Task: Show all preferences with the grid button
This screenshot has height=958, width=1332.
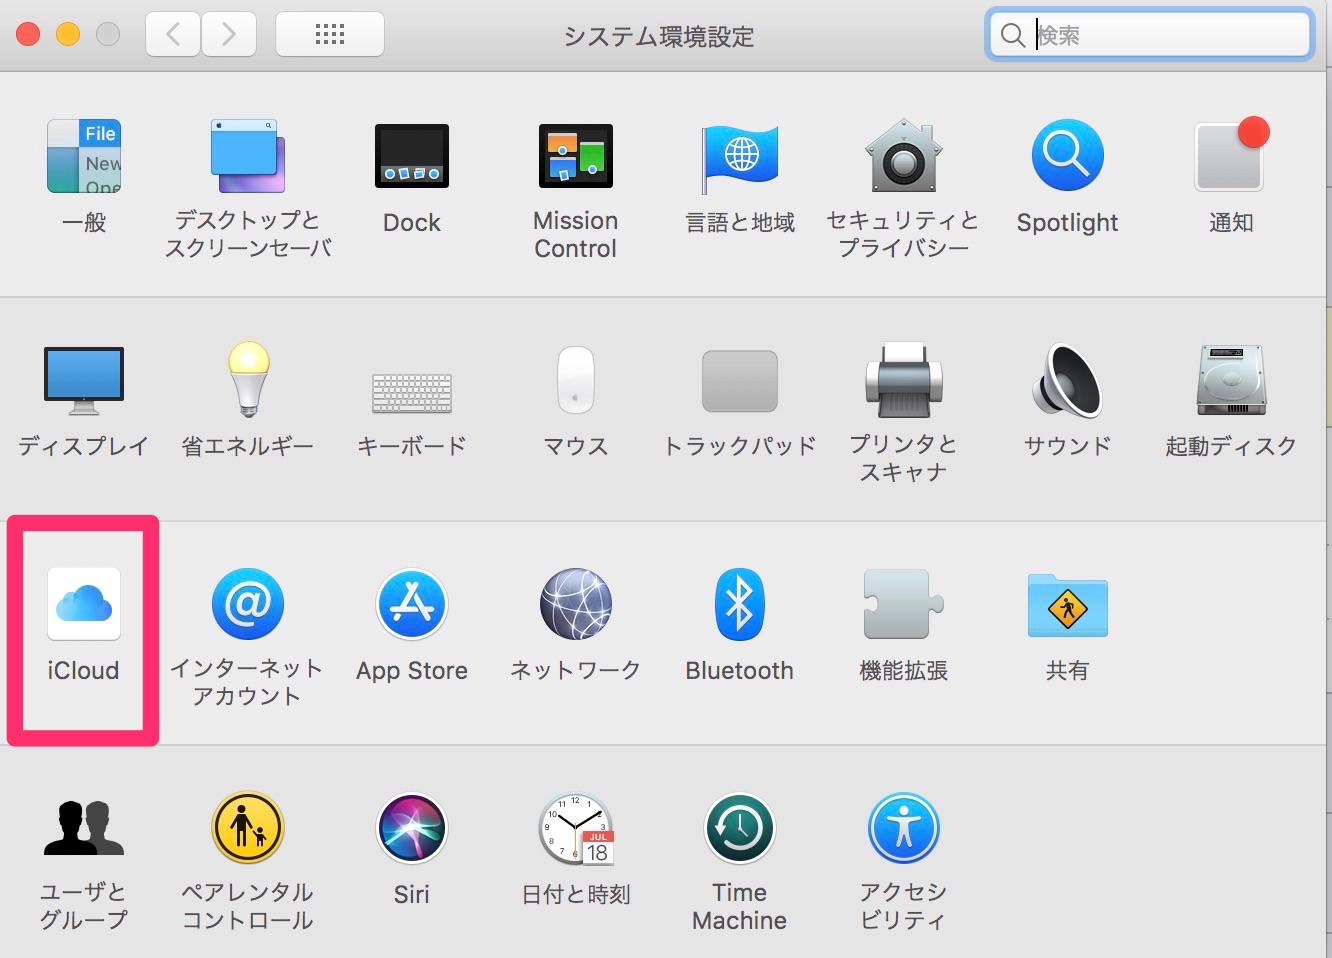Action: point(330,35)
